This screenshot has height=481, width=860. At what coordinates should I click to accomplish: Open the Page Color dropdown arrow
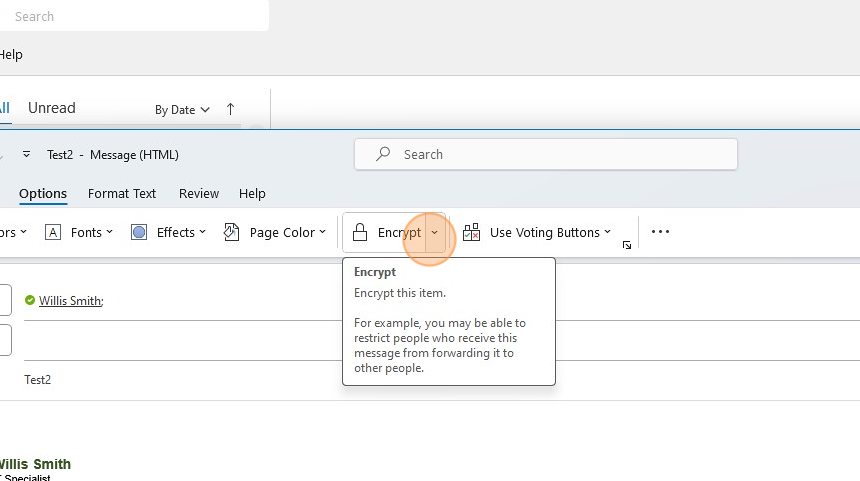pos(322,232)
